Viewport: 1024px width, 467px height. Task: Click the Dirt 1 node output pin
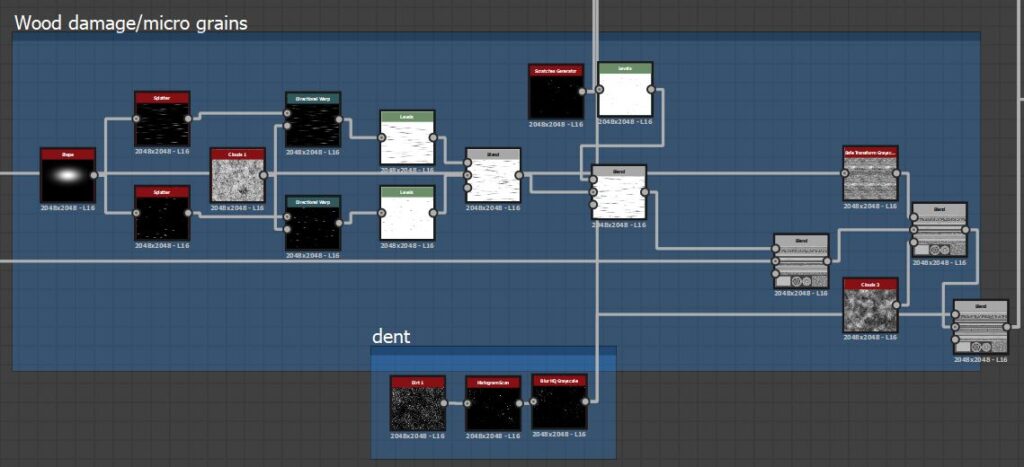point(444,403)
